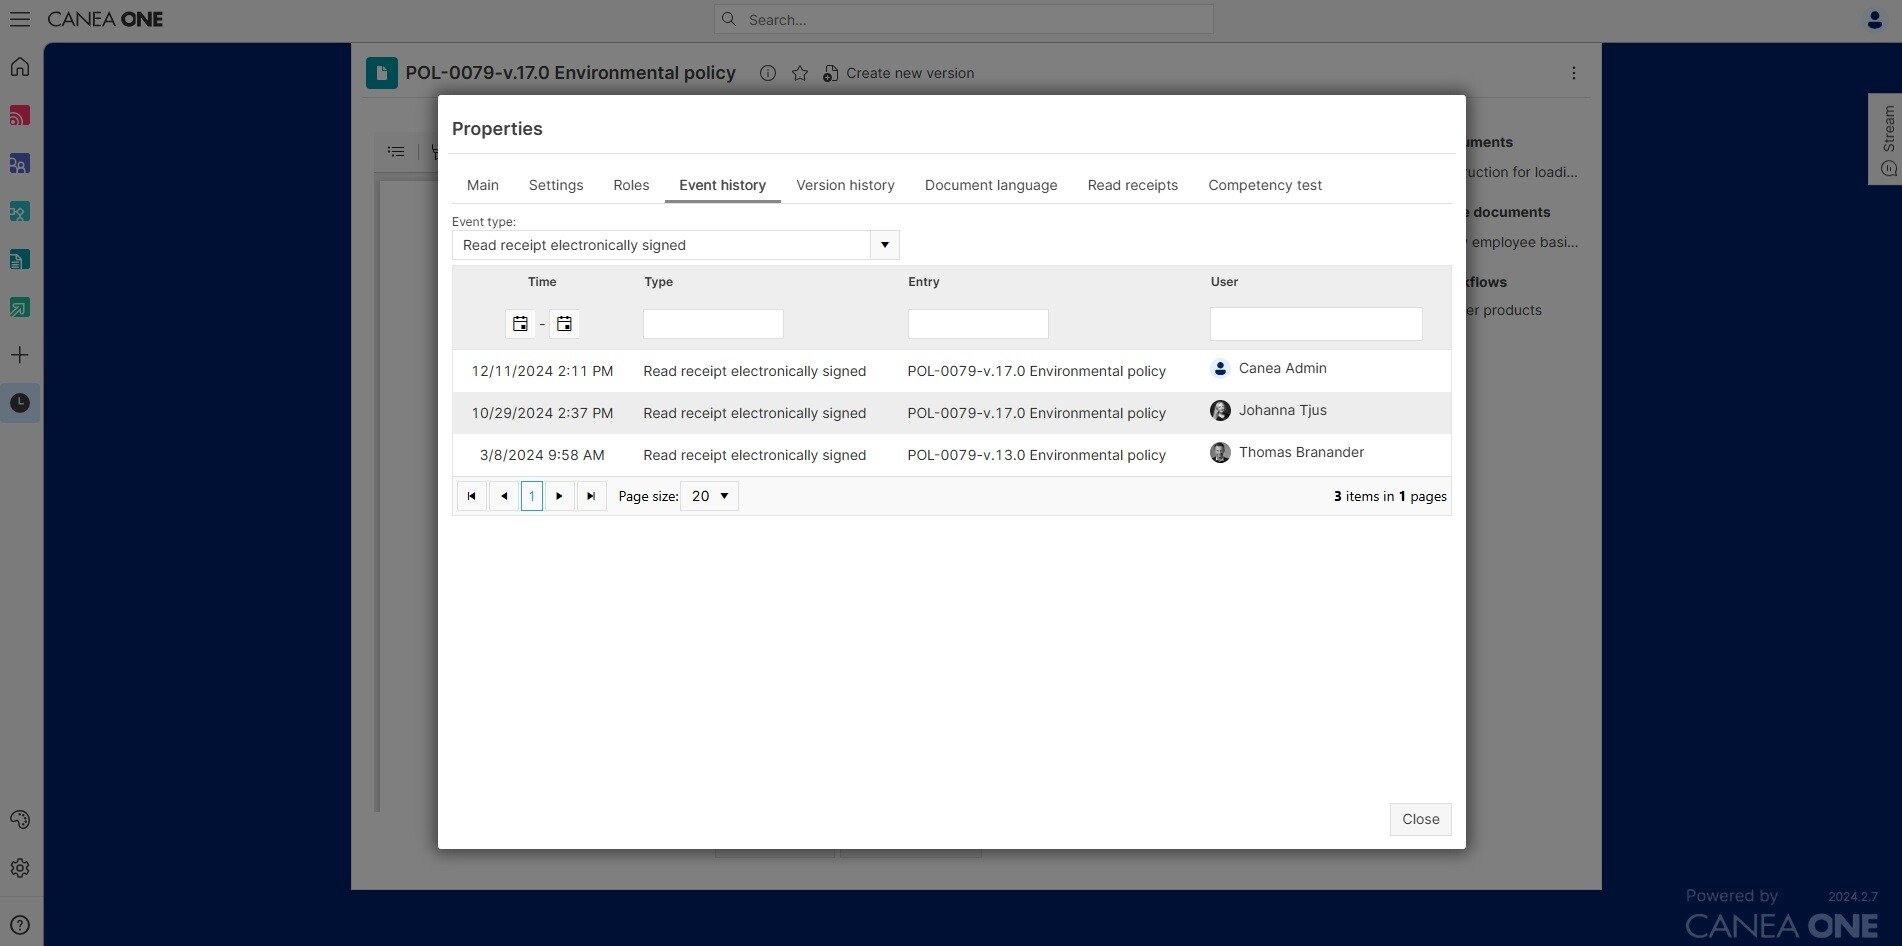1902x946 pixels.
Task: Open recent items clock icon
Action: (20, 403)
